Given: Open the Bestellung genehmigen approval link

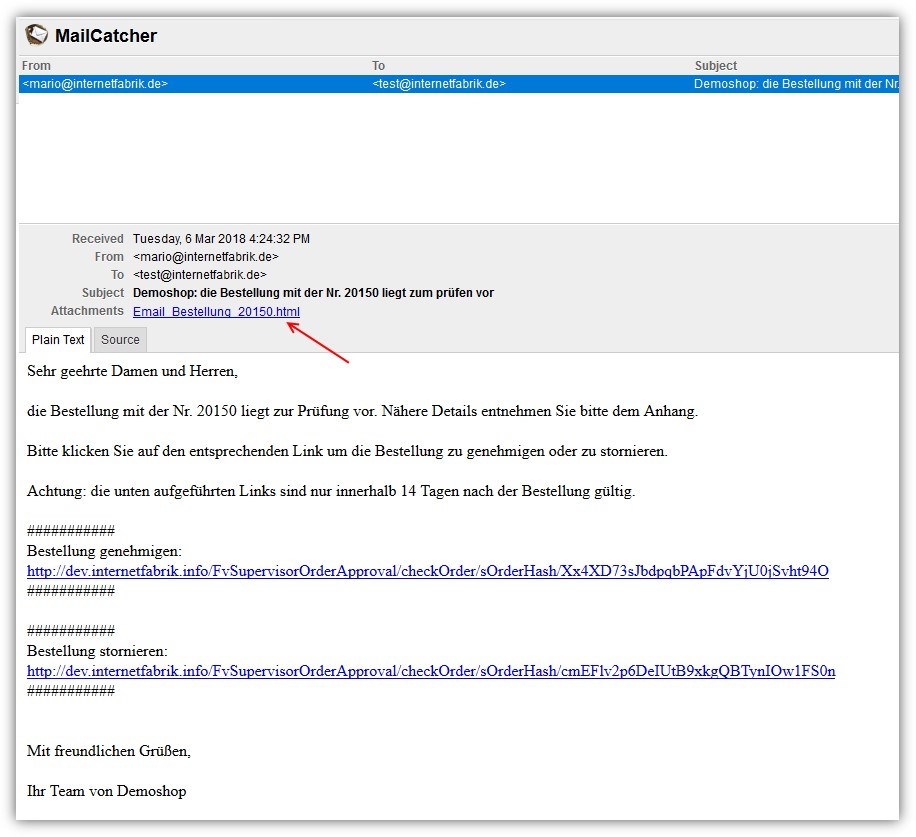Looking at the screenshot, I should (x=428, y=571).
